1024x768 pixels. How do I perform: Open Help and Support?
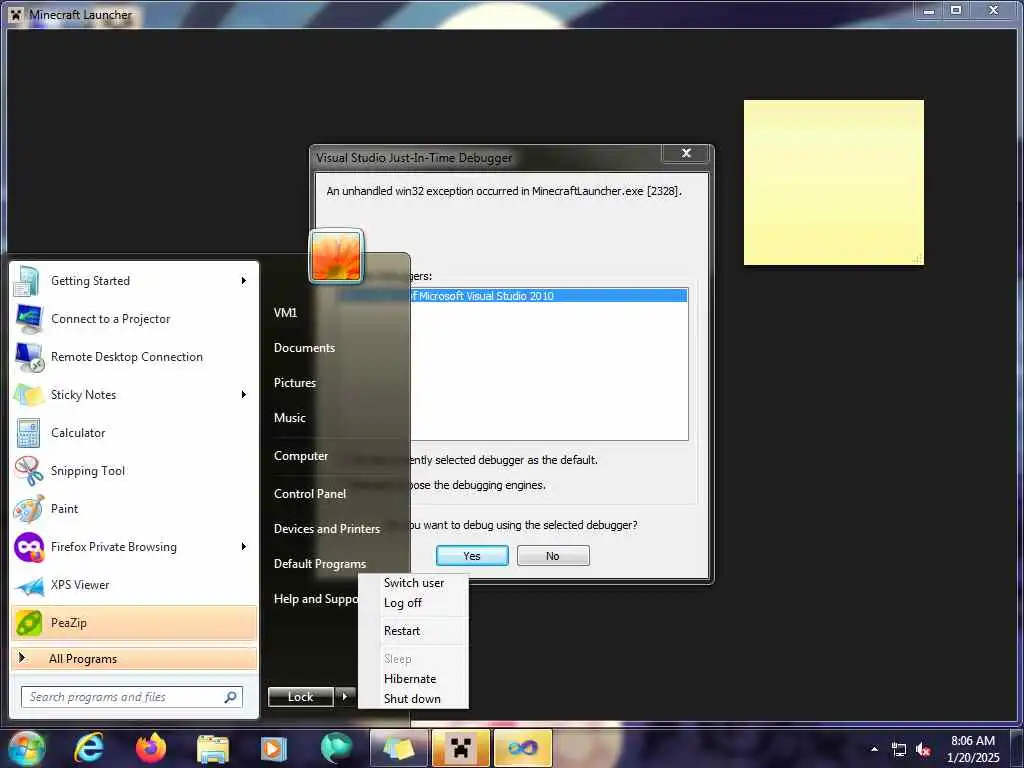(x=315, y=599)
